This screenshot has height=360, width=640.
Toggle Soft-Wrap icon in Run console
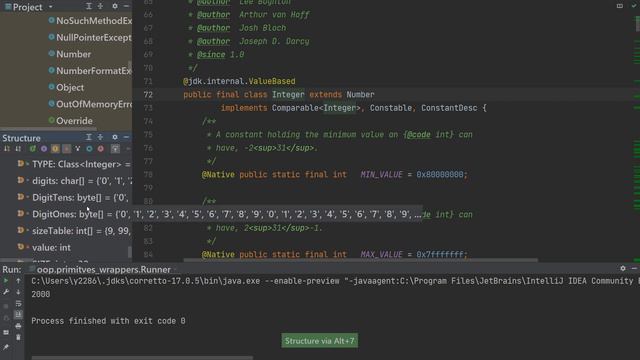(18, 303)
